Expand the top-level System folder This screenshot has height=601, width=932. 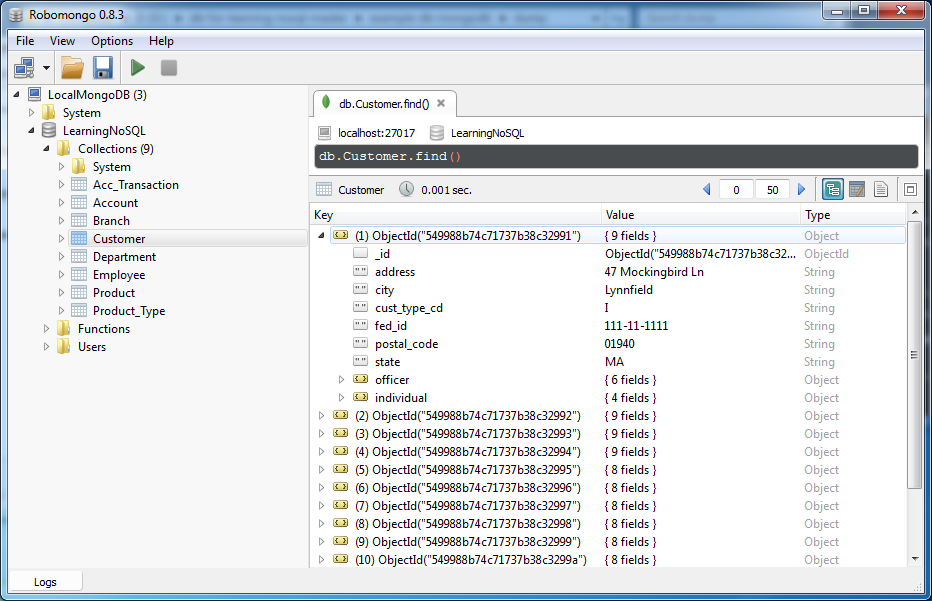click(32, 112)
